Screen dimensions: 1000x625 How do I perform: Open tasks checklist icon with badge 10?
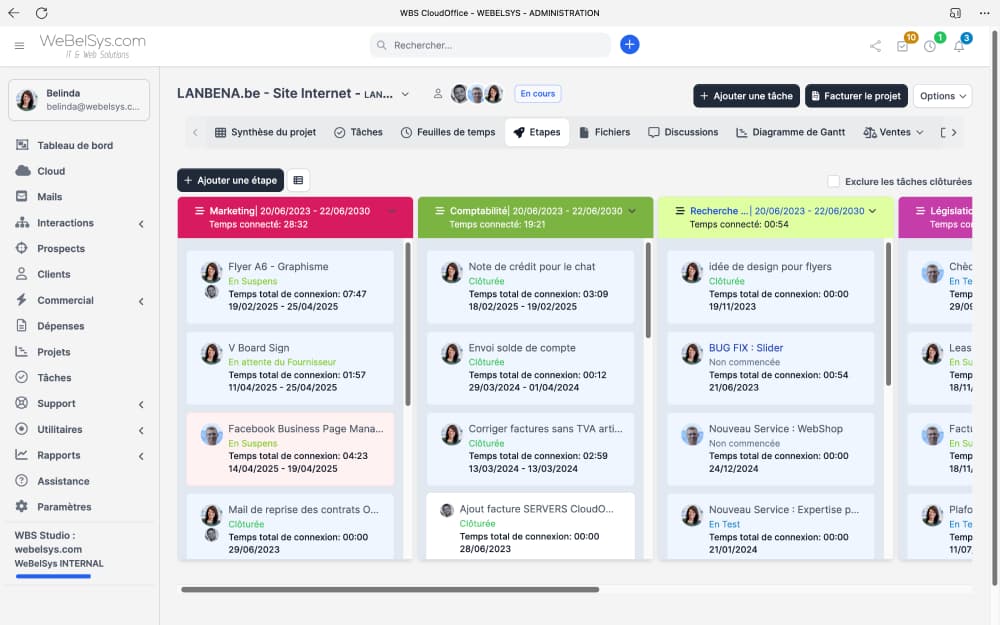click(x=903, y=46)
